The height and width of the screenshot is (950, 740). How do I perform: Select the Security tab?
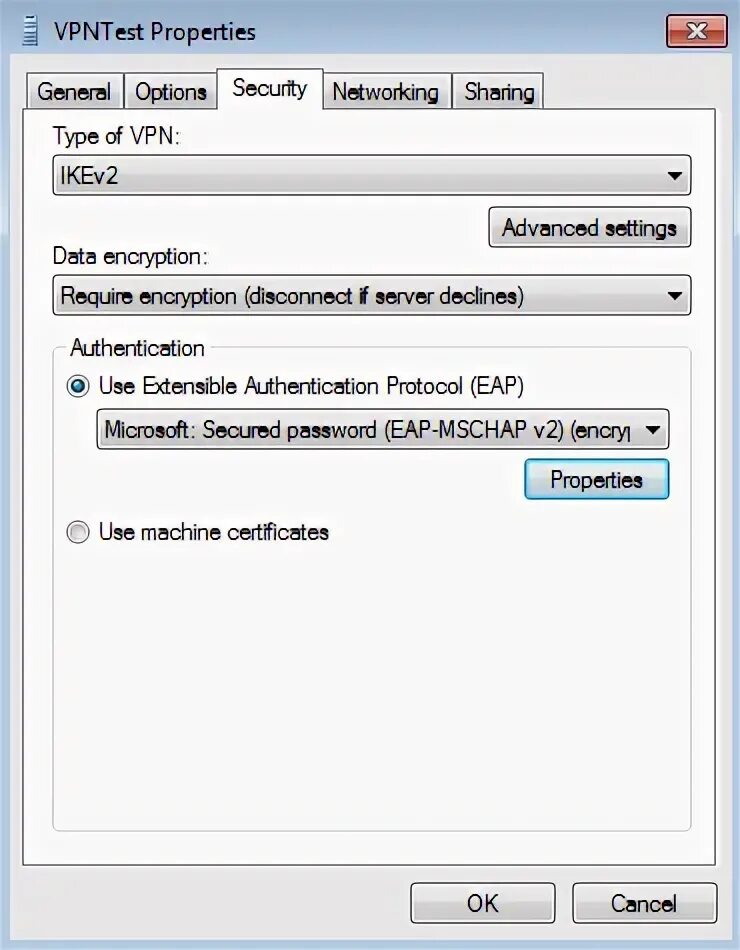point(270,88)
